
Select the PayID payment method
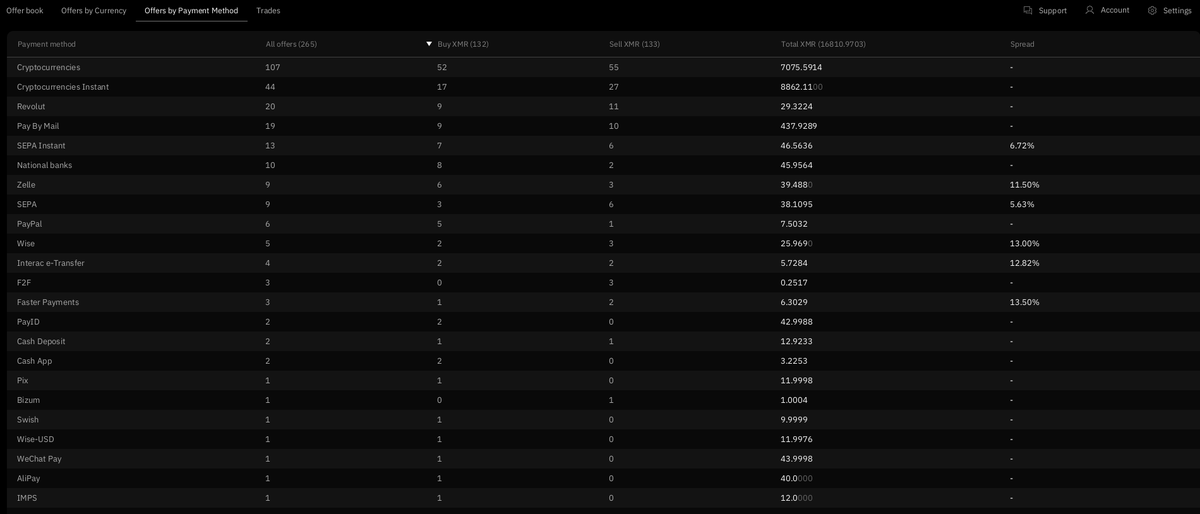click(x=28, y=321)
